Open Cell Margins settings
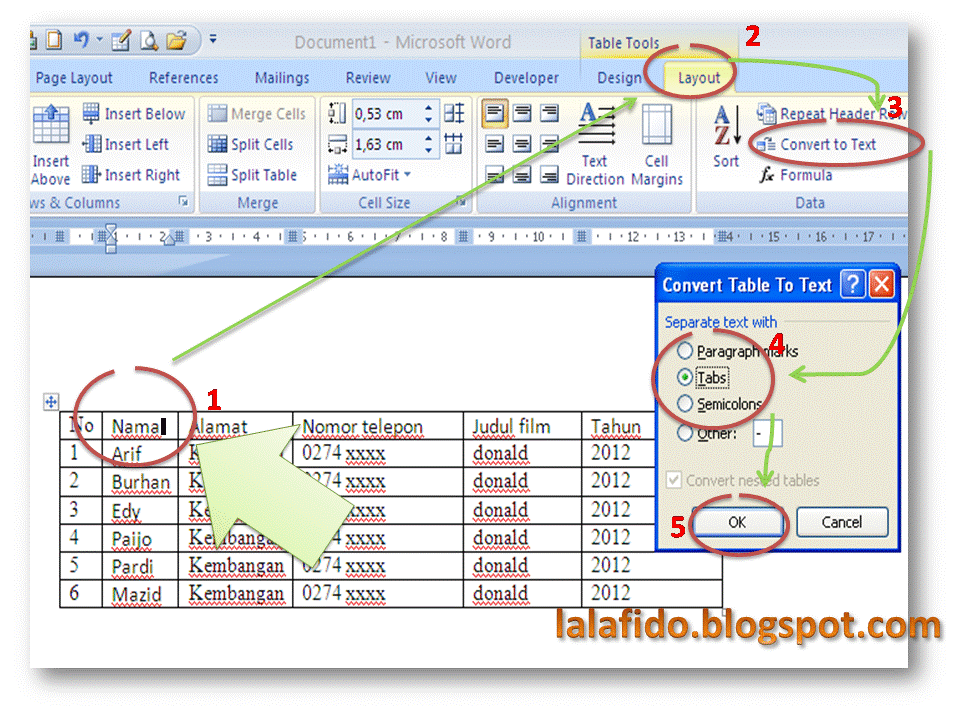960x720 pixels. click(657, 144)
